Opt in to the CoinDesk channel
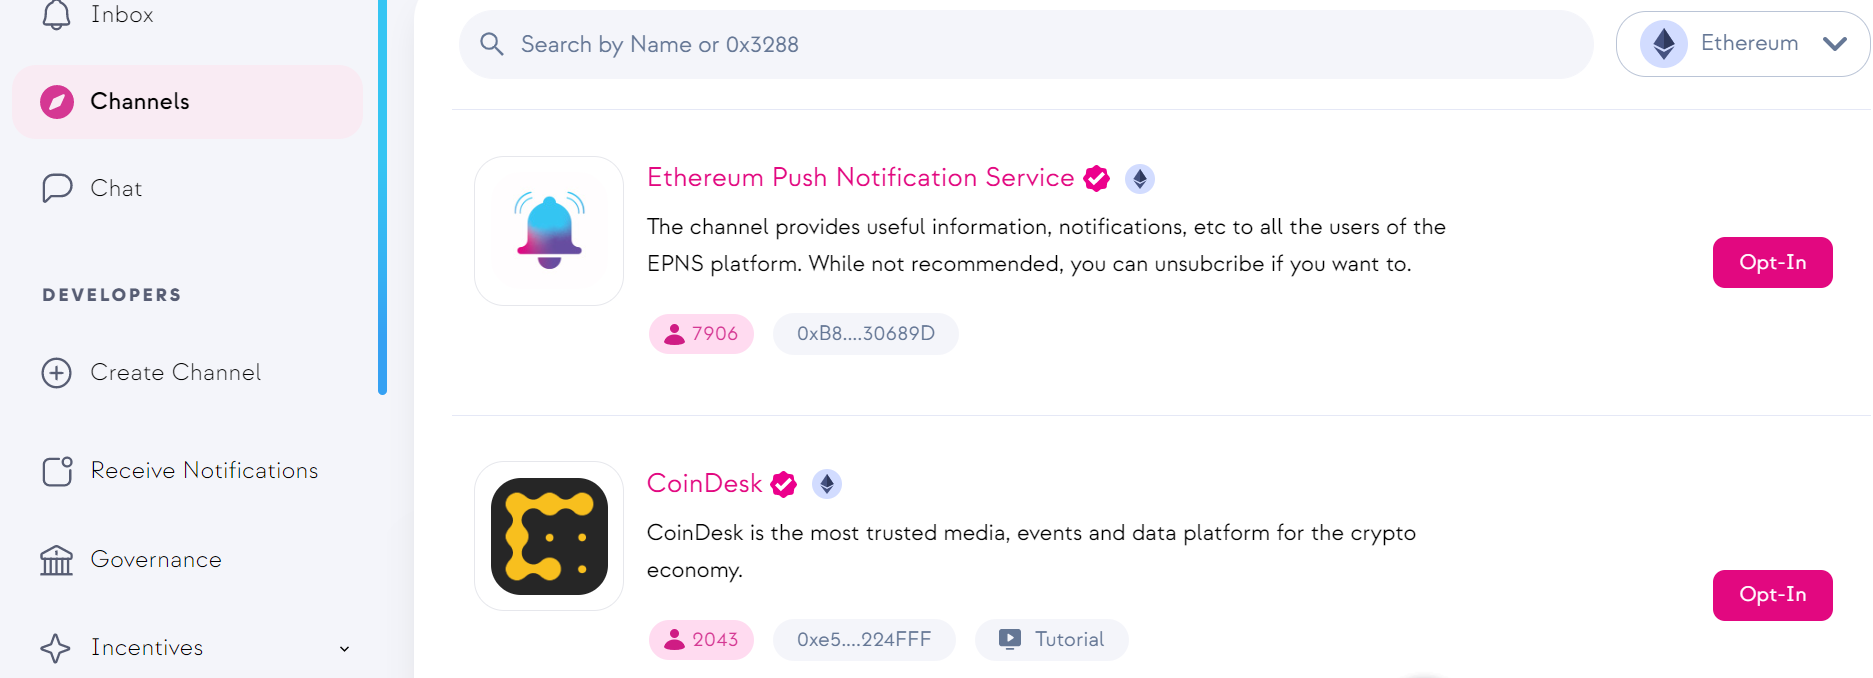This screenshot has width=1873, height=678. (x=1772, y=595)
